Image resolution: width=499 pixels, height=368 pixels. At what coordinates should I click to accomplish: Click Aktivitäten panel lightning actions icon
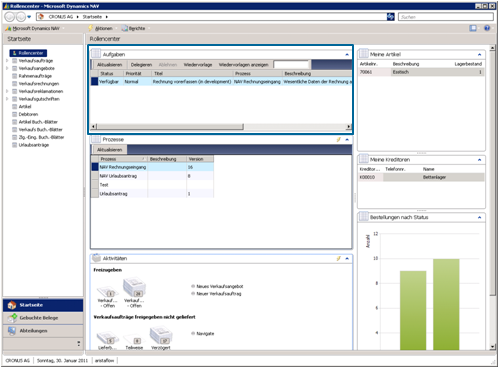point(339,258)
